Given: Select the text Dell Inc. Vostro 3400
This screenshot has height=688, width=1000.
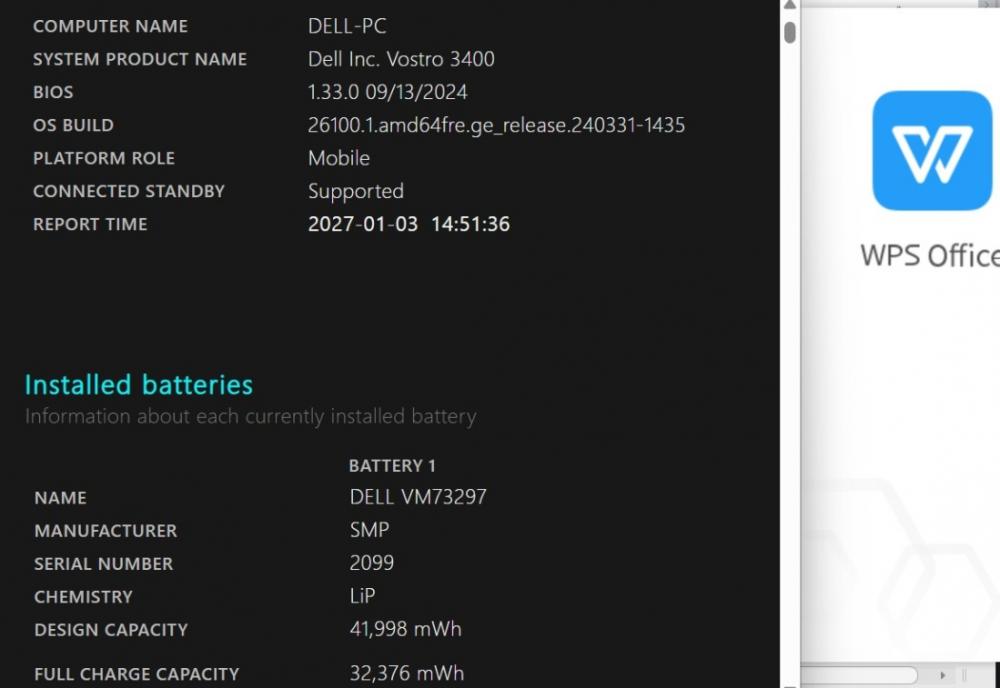Looking at the screenshot, I should click(401, 59).
